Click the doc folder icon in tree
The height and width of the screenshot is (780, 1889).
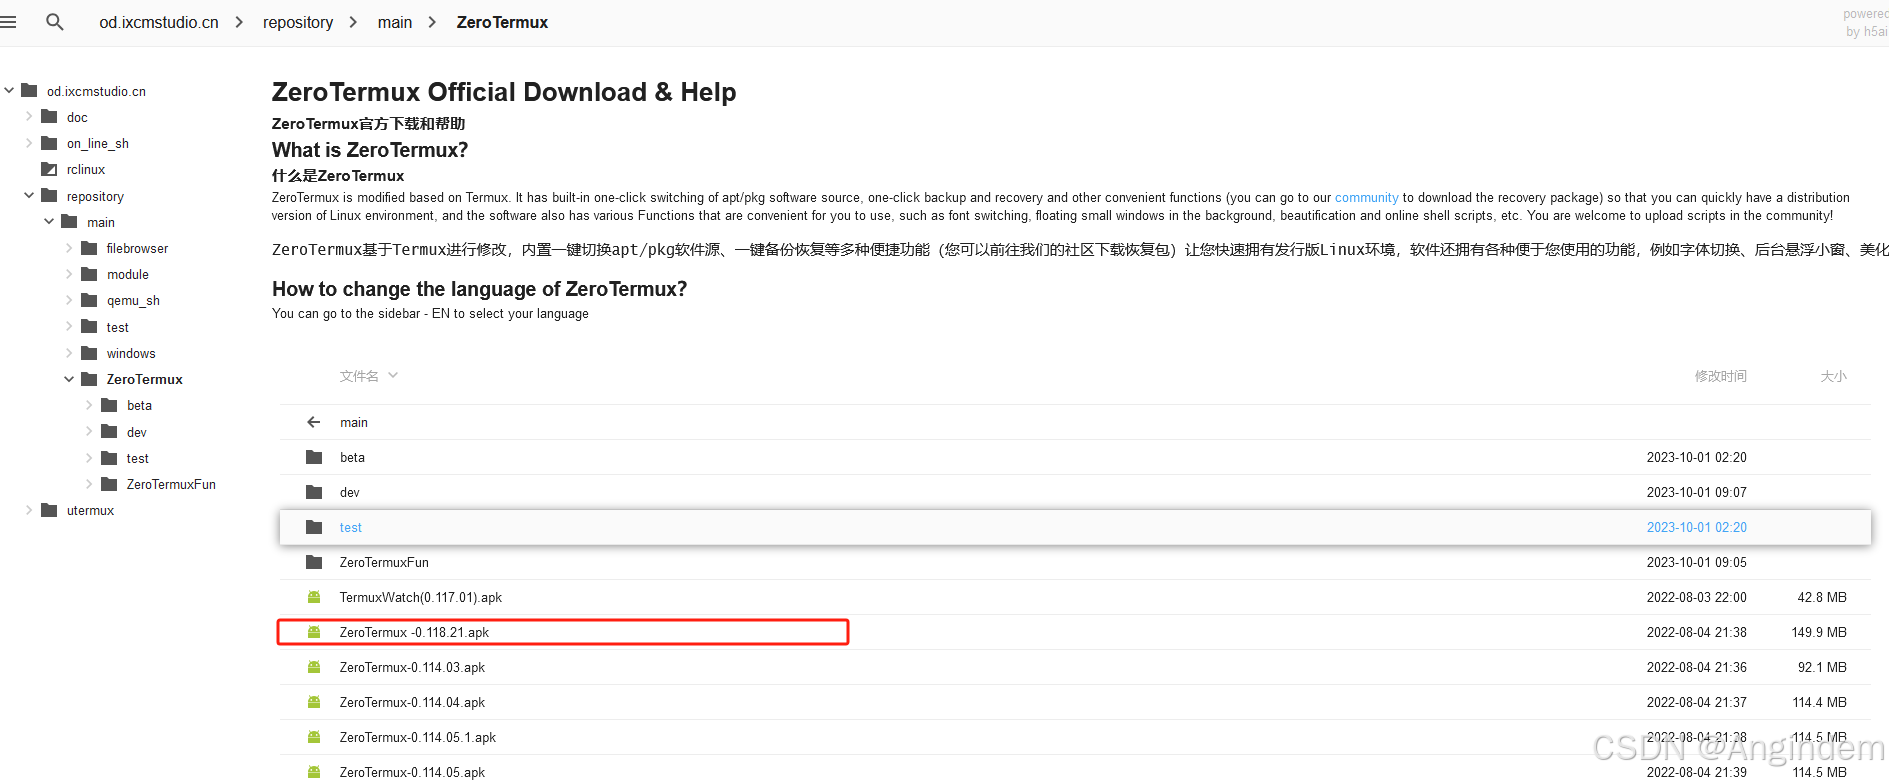coord(49,117)
